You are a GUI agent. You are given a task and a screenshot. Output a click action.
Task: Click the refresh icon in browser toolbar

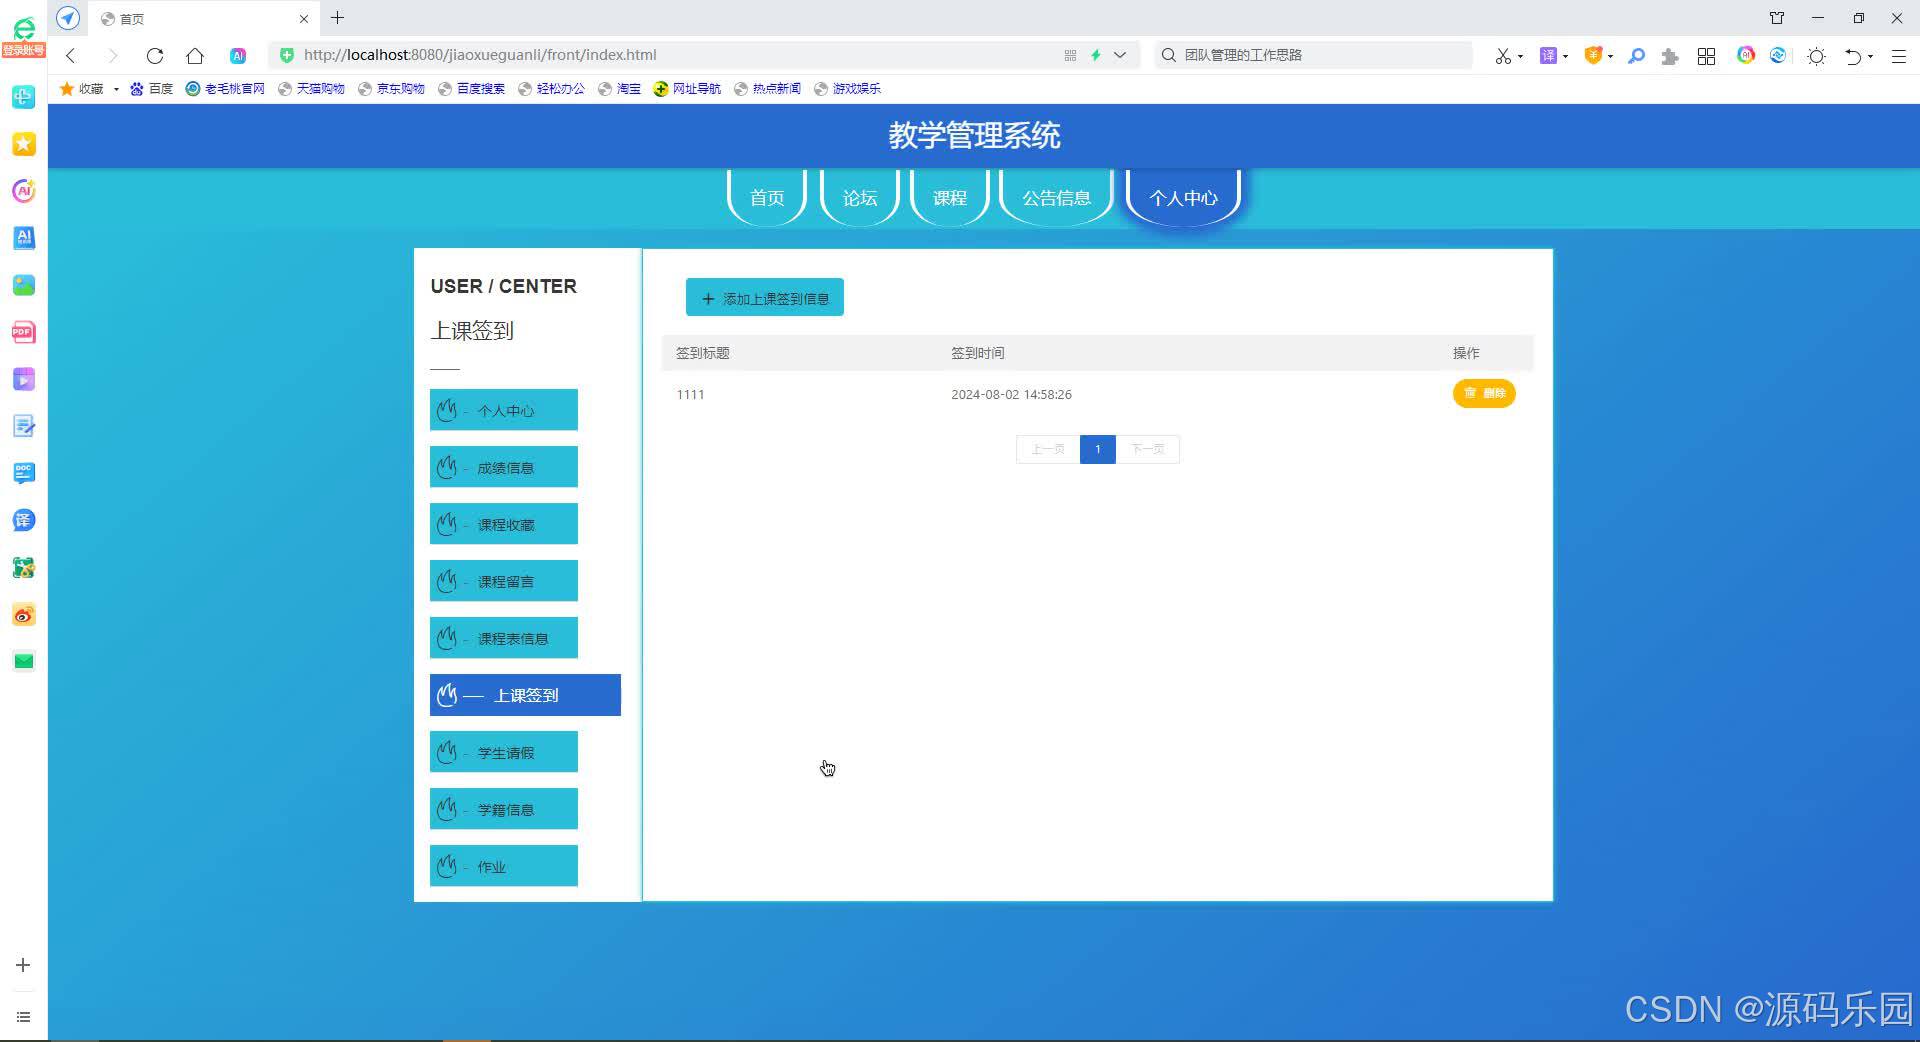154,55
